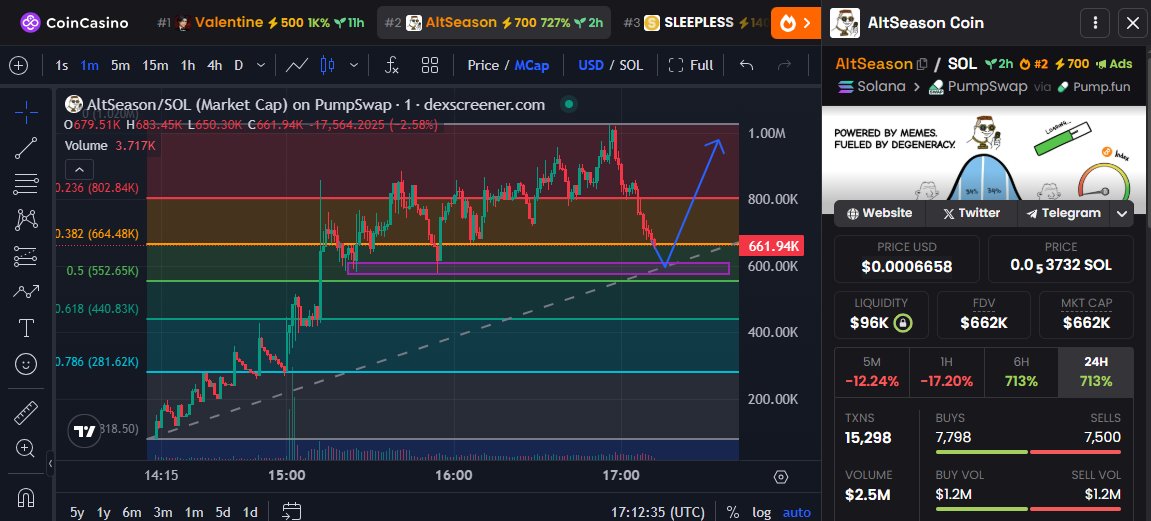Open the chart layout grid selector
The height and width of the screenshot is (521, 1151).
[430, 65]
